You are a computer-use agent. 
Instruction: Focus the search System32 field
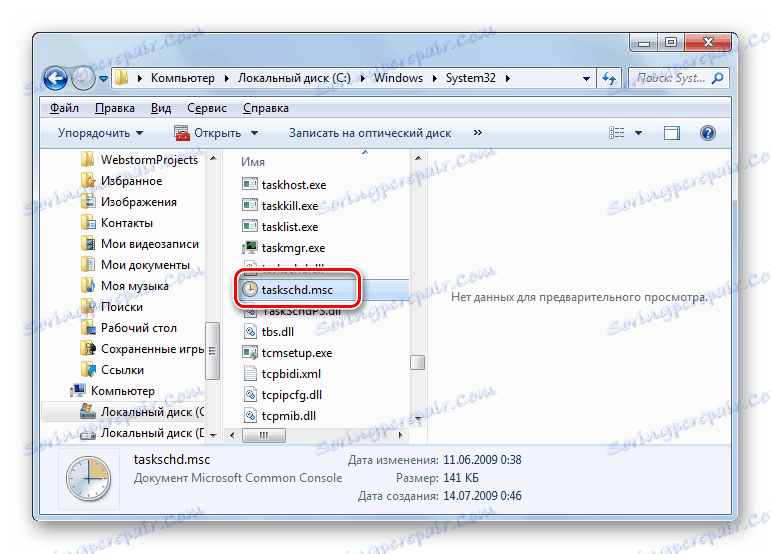coord(671,78)
